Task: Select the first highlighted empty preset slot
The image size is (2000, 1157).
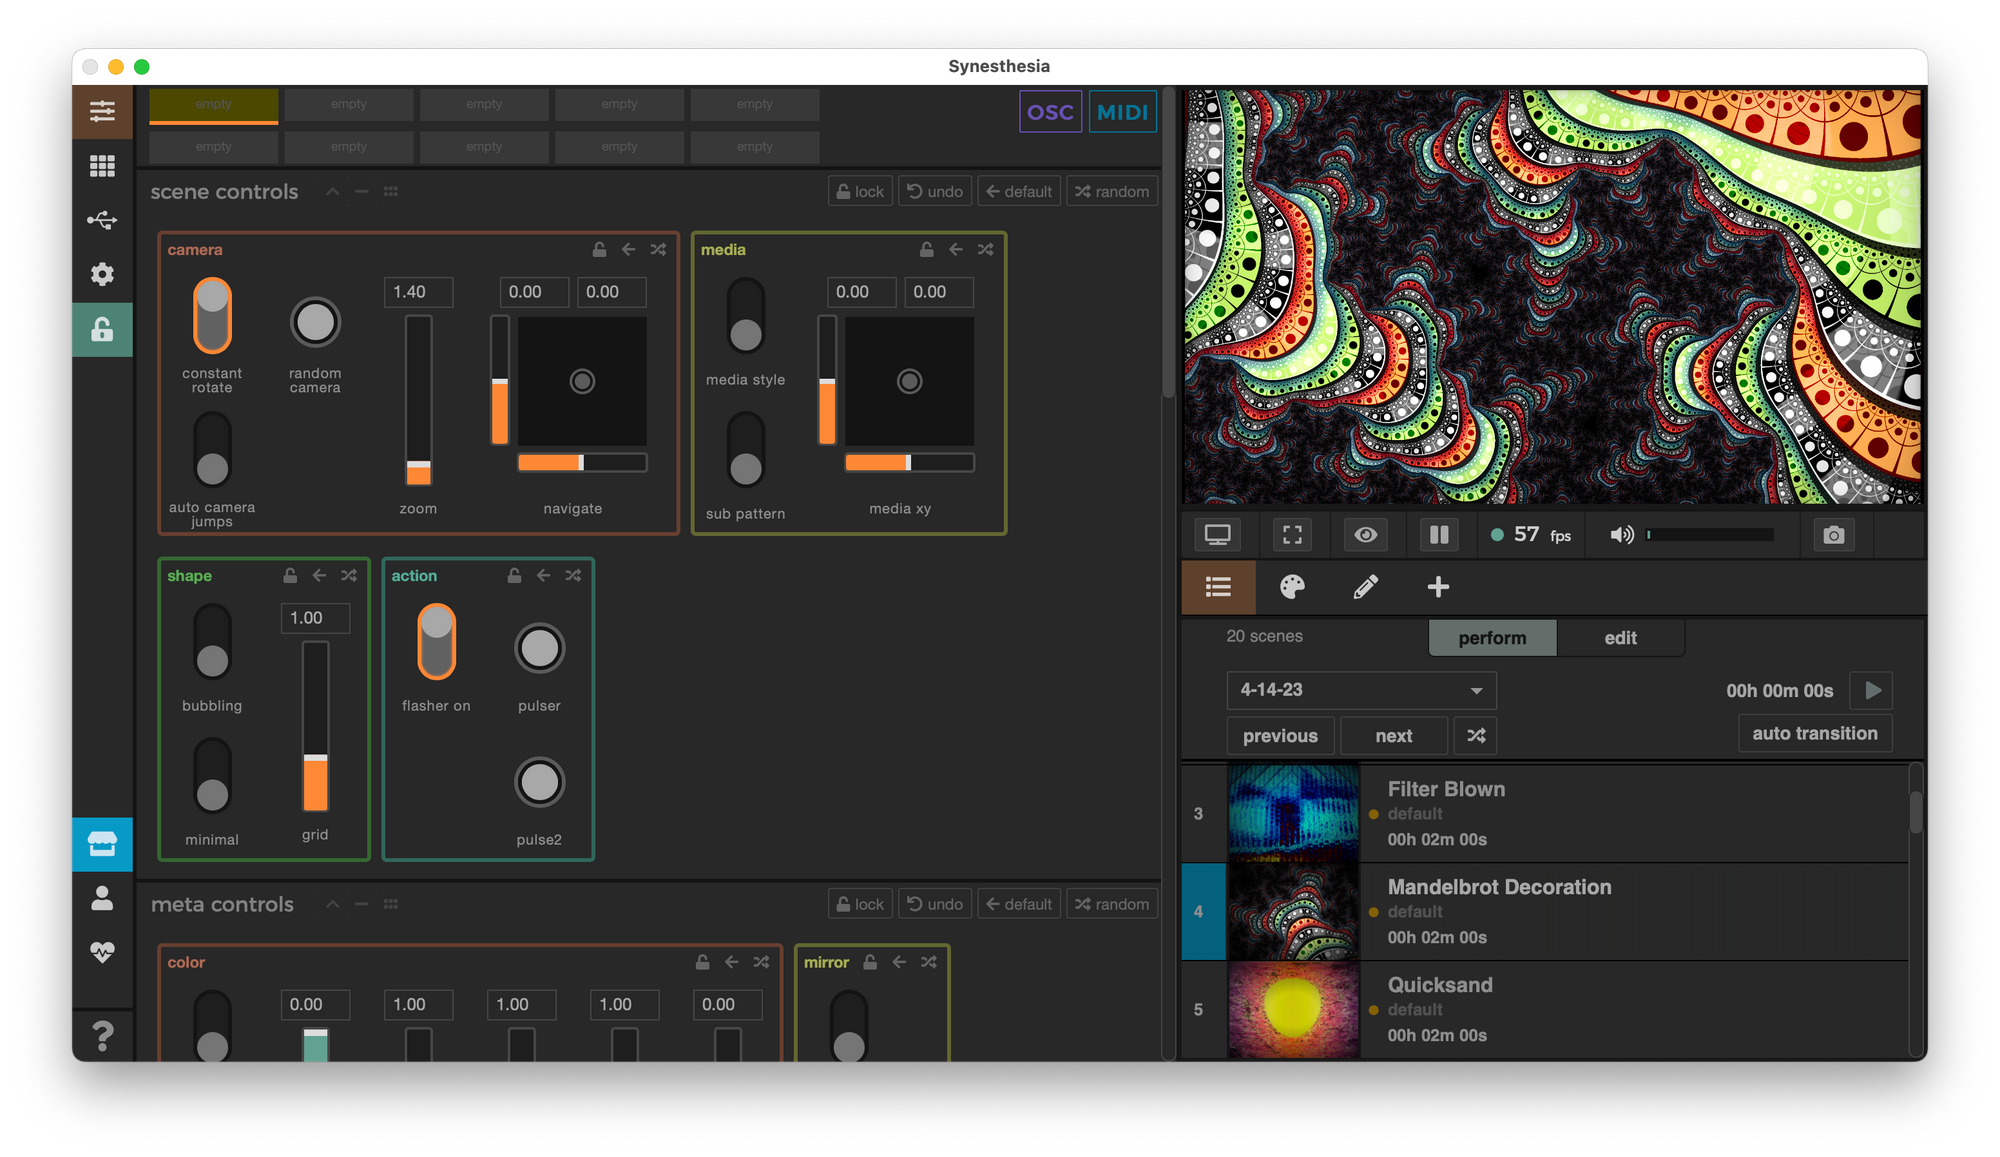Action: (213, 105)
